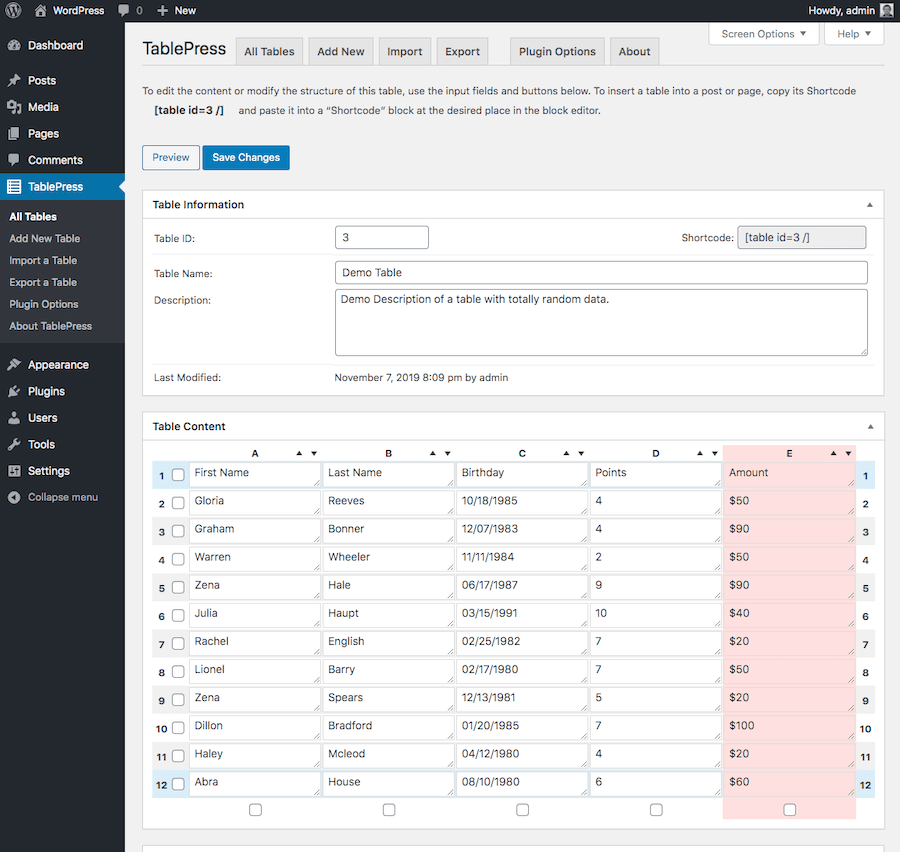The height and width of the screenshot is (852, 900).
Task: Select row 2 checkbox beside Gloria
Action: tap(179, 503)
